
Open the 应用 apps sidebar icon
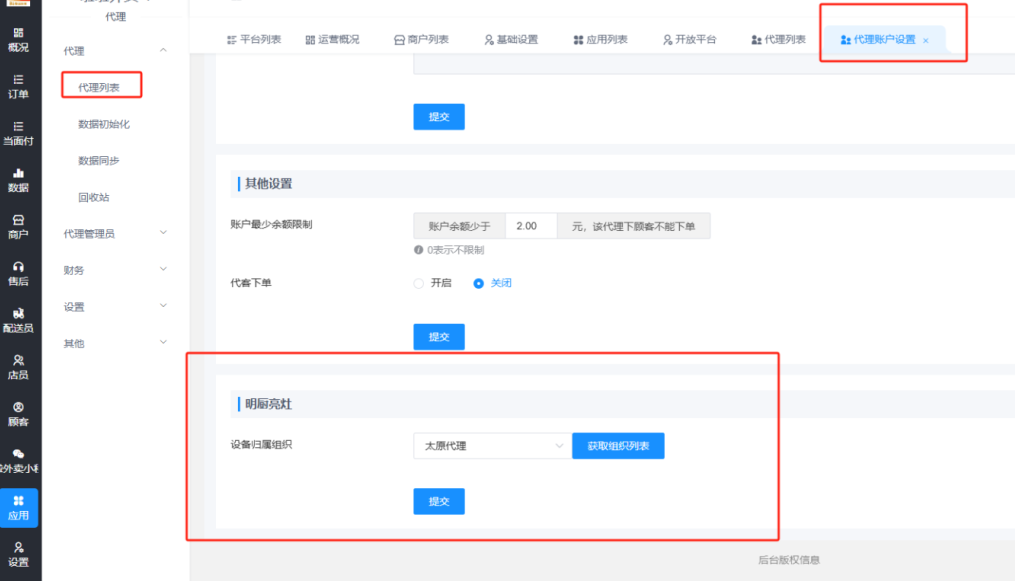click(x=18, y=507)
